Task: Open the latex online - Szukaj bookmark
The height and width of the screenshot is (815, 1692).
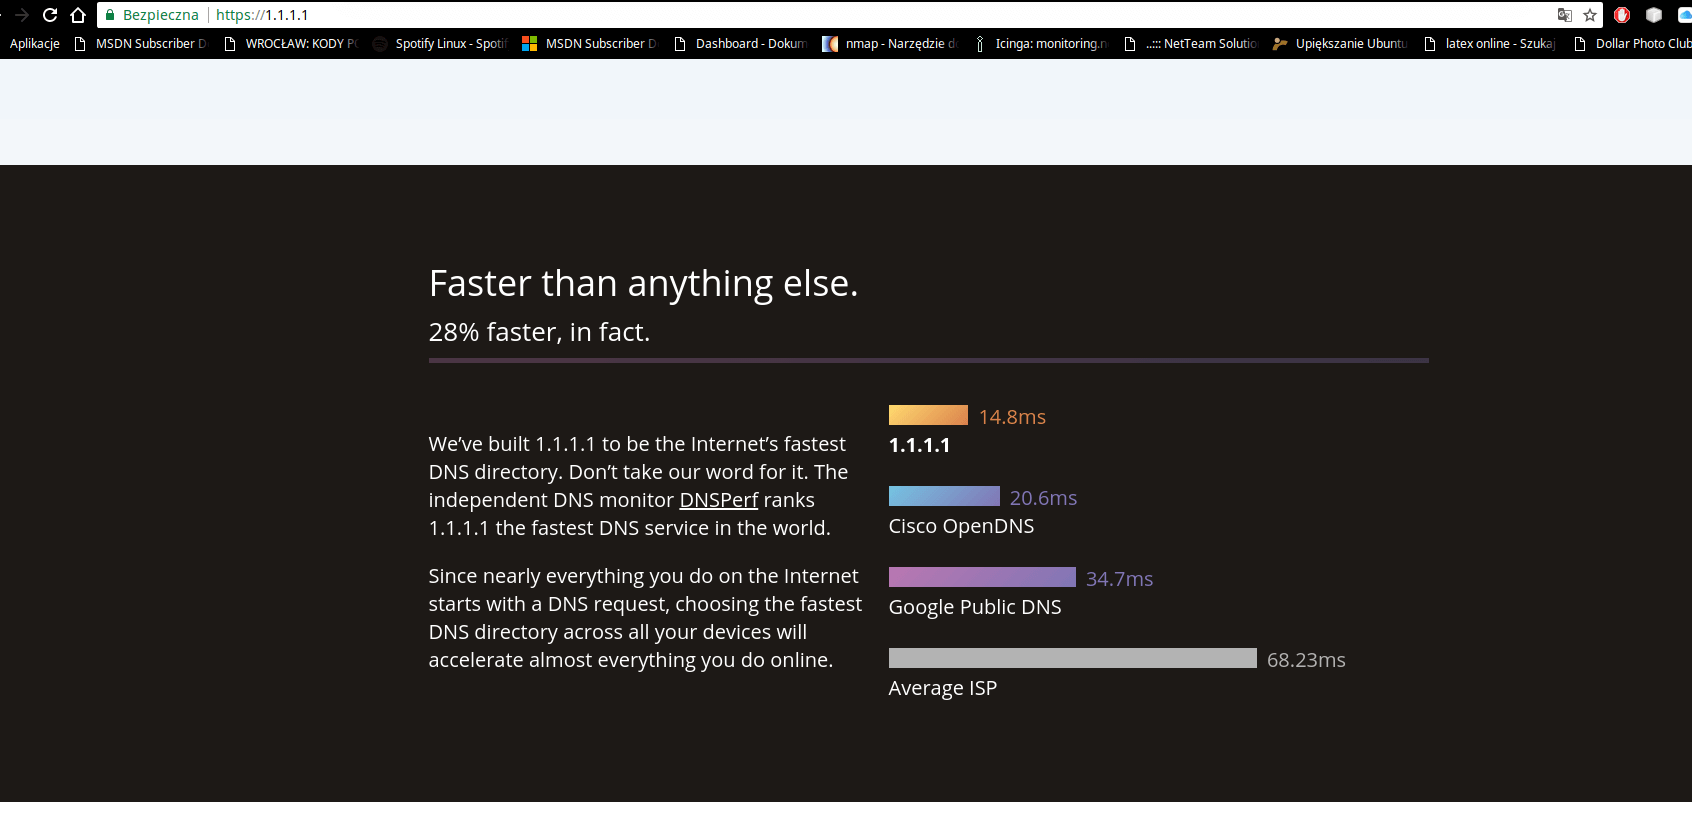Action: 1490,44
